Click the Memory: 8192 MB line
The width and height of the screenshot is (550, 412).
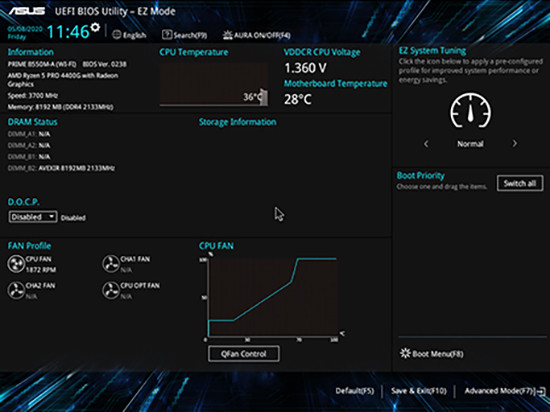click(60, 107)
